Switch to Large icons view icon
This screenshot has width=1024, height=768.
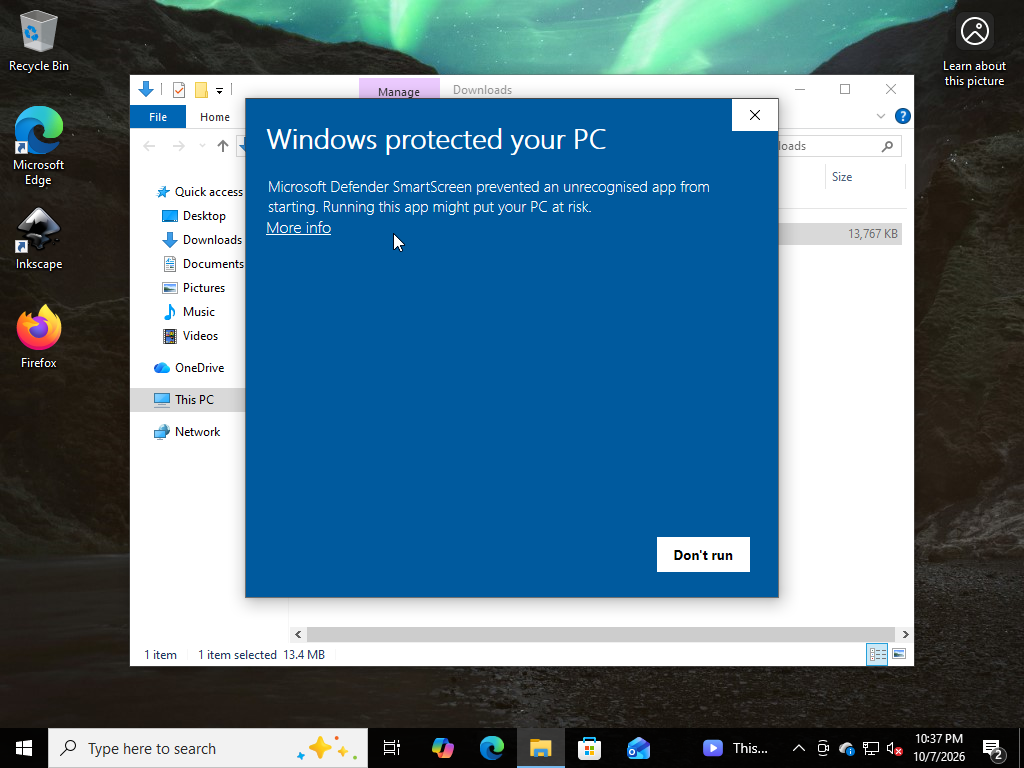(x=899, y=654)
